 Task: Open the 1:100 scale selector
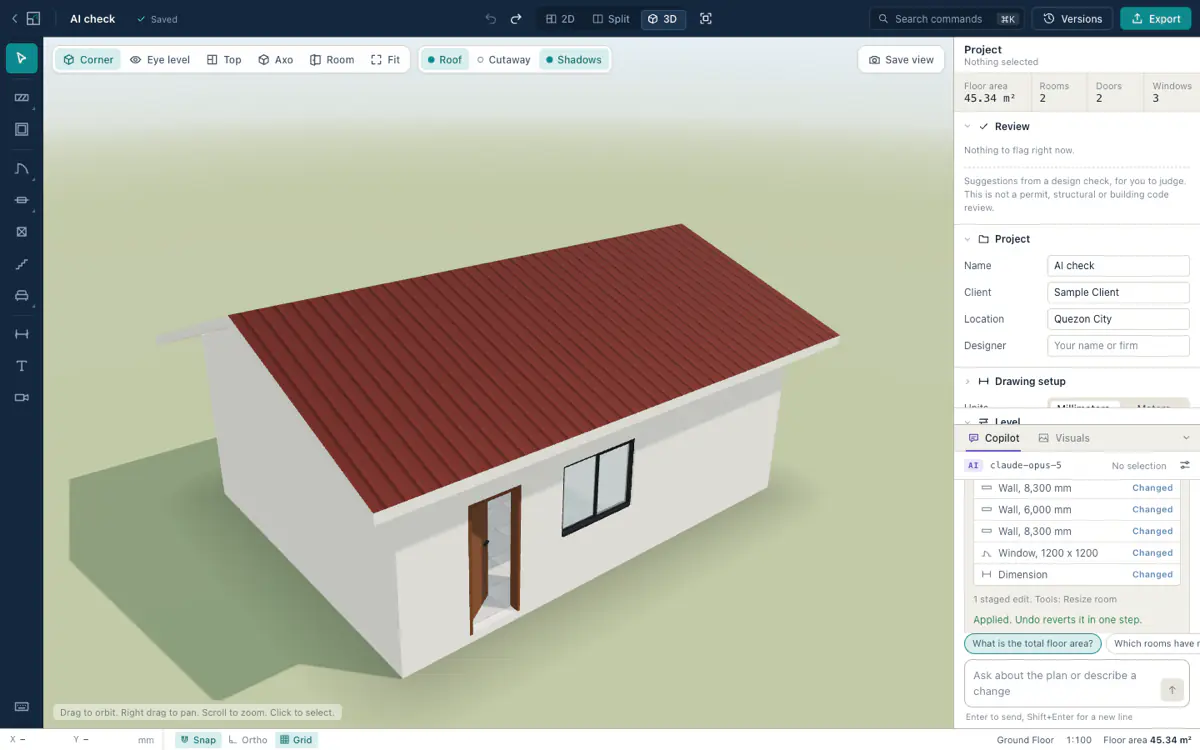pyautogui.click(x=1078, y=740)
